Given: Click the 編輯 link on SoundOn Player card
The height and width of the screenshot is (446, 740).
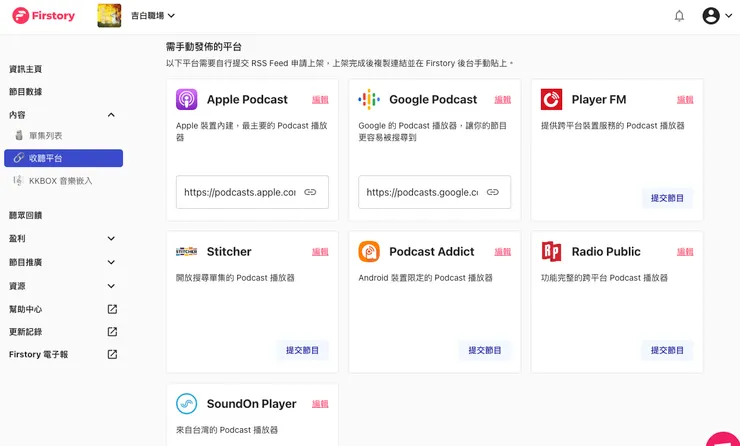Looking at the screenshot, I should pos(320,404).
